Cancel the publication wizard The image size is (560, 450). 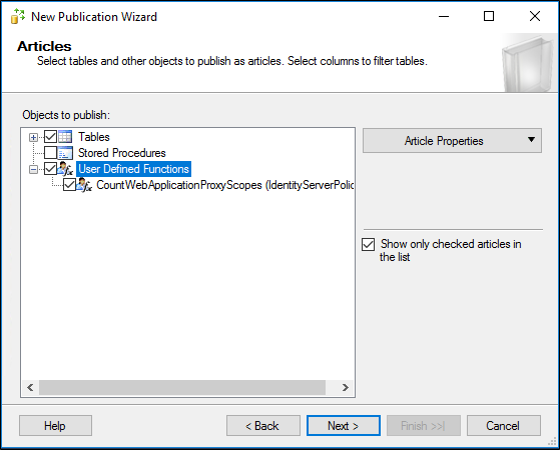504,425
